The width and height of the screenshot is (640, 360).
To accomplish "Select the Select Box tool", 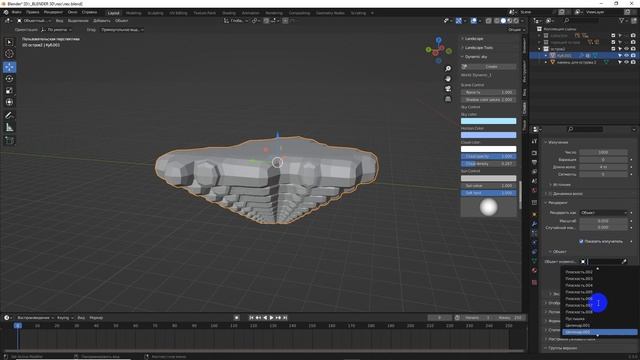I will 9,42.
